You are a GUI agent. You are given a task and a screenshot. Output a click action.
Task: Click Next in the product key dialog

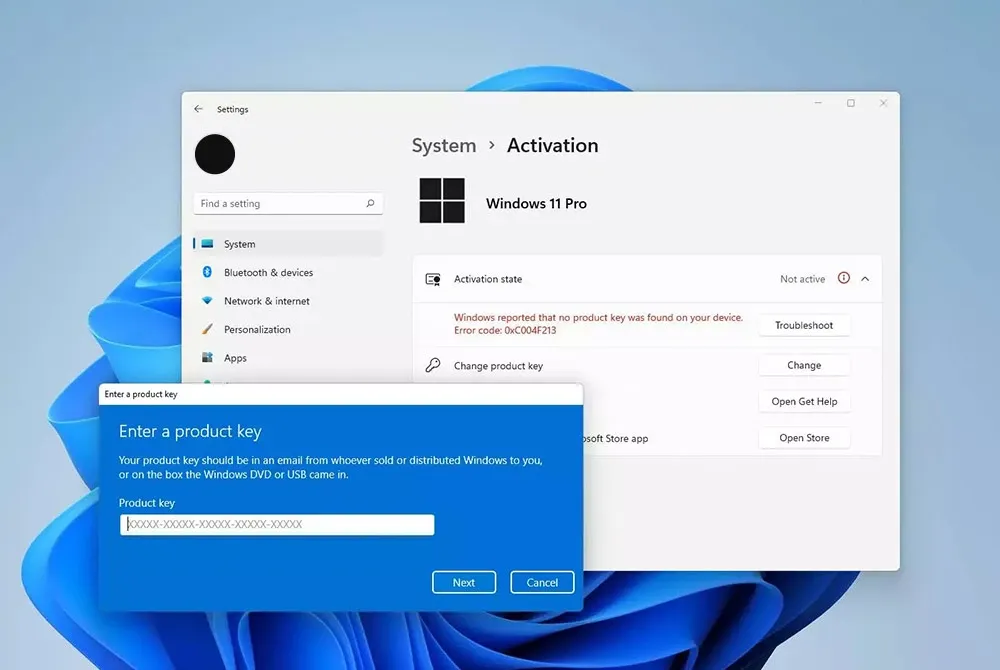click(464, 582)
